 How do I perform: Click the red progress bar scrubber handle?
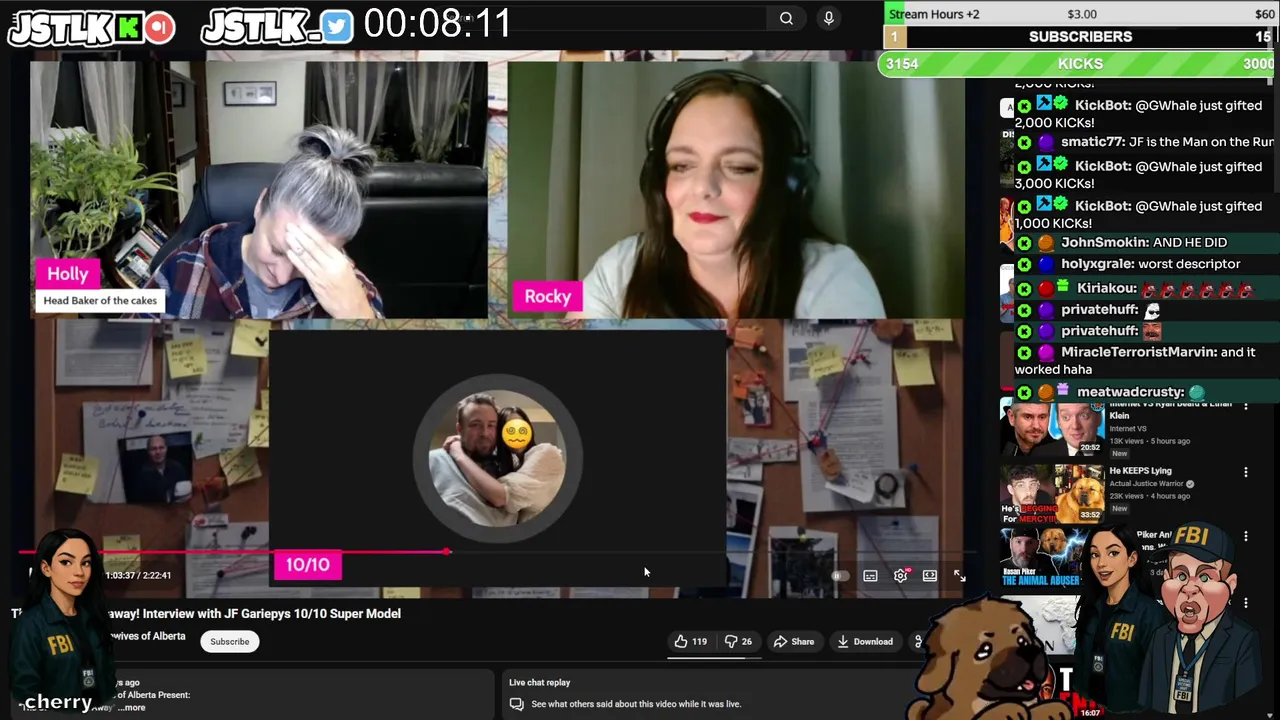tap(447, 551)
